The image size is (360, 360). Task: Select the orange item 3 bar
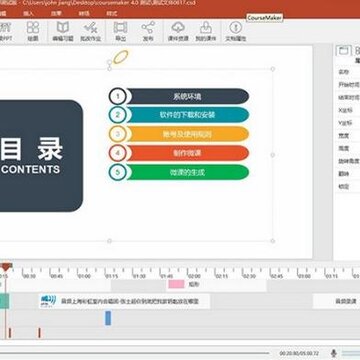pos(187,134)
